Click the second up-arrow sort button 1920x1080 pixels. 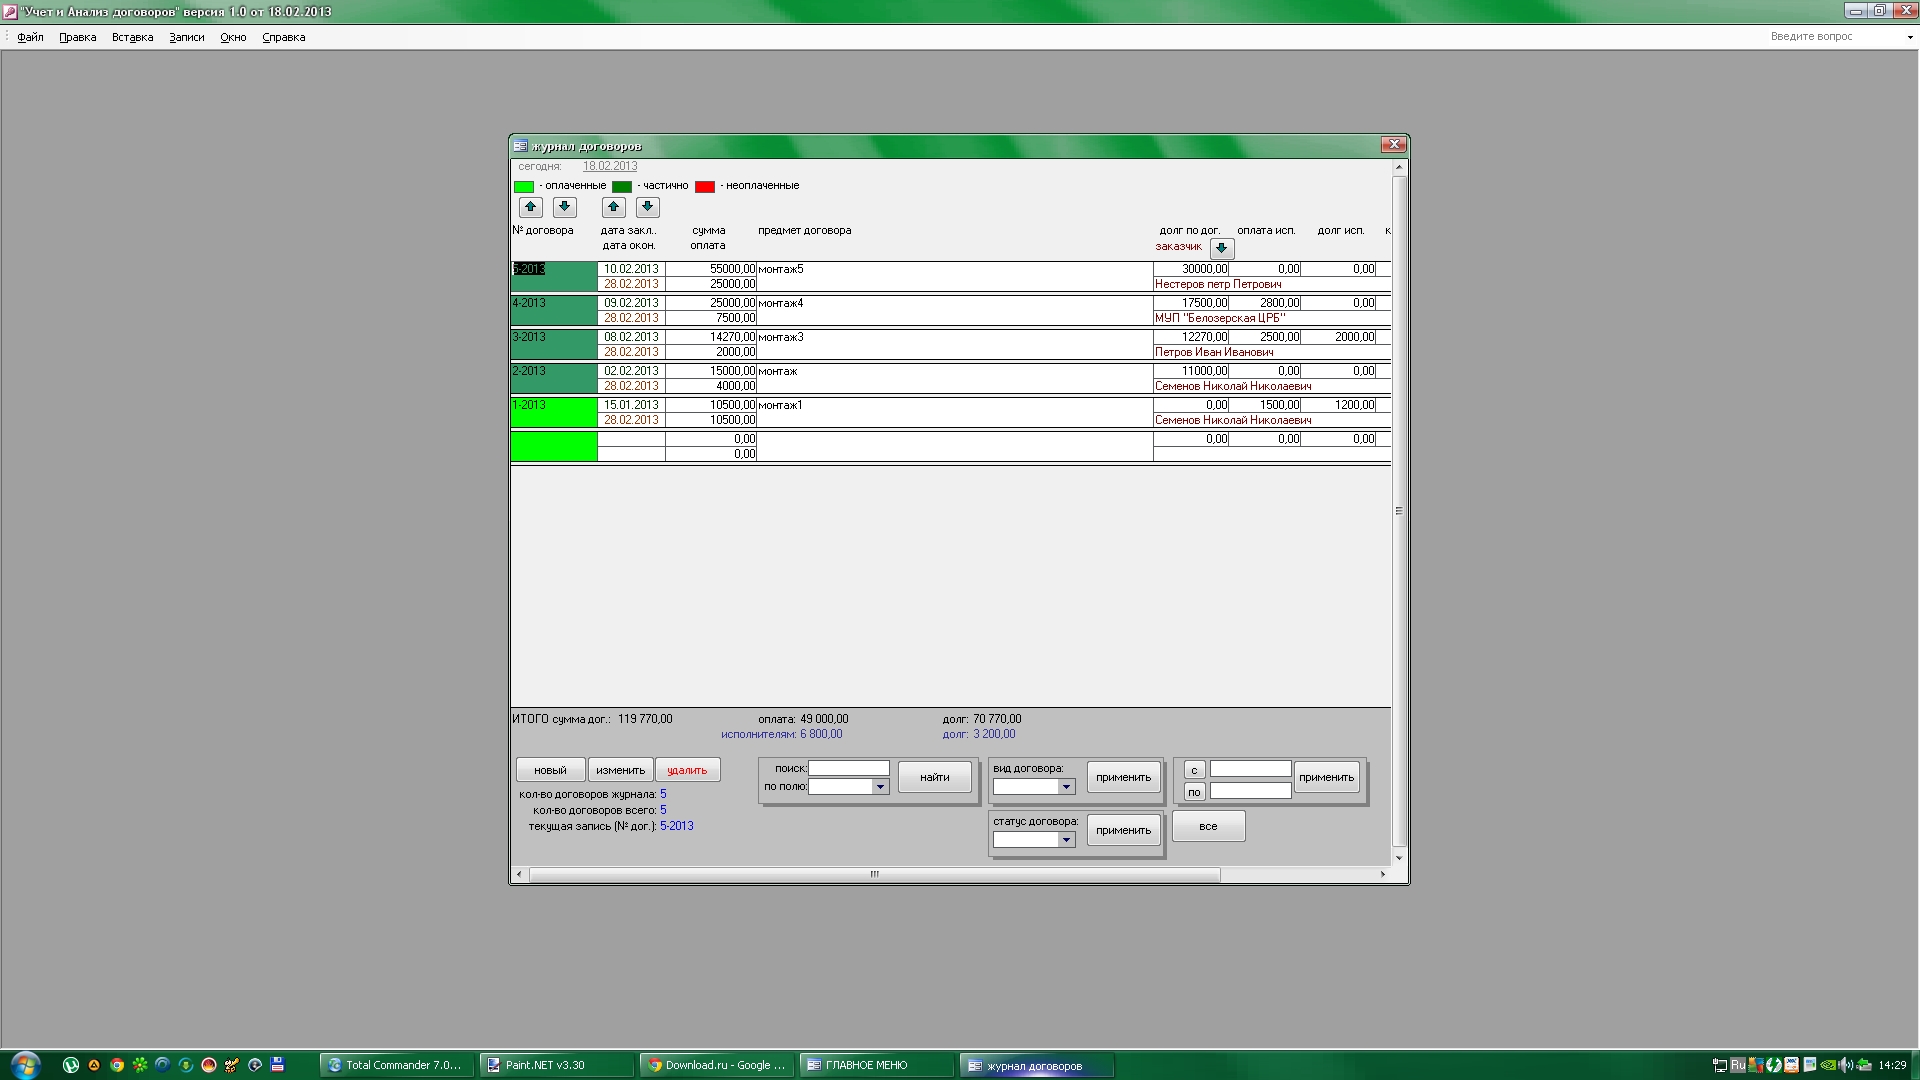click(614, 207)
